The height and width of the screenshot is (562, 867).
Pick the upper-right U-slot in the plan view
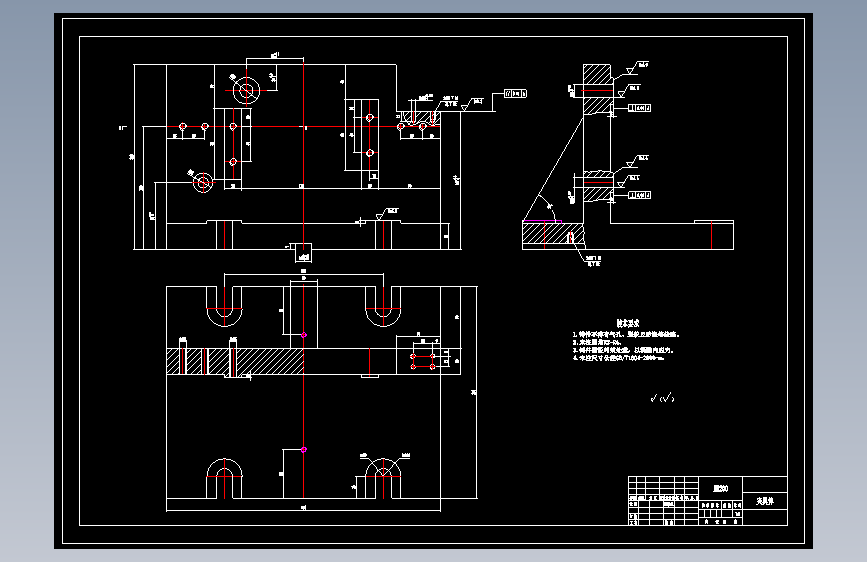(383, 306)
